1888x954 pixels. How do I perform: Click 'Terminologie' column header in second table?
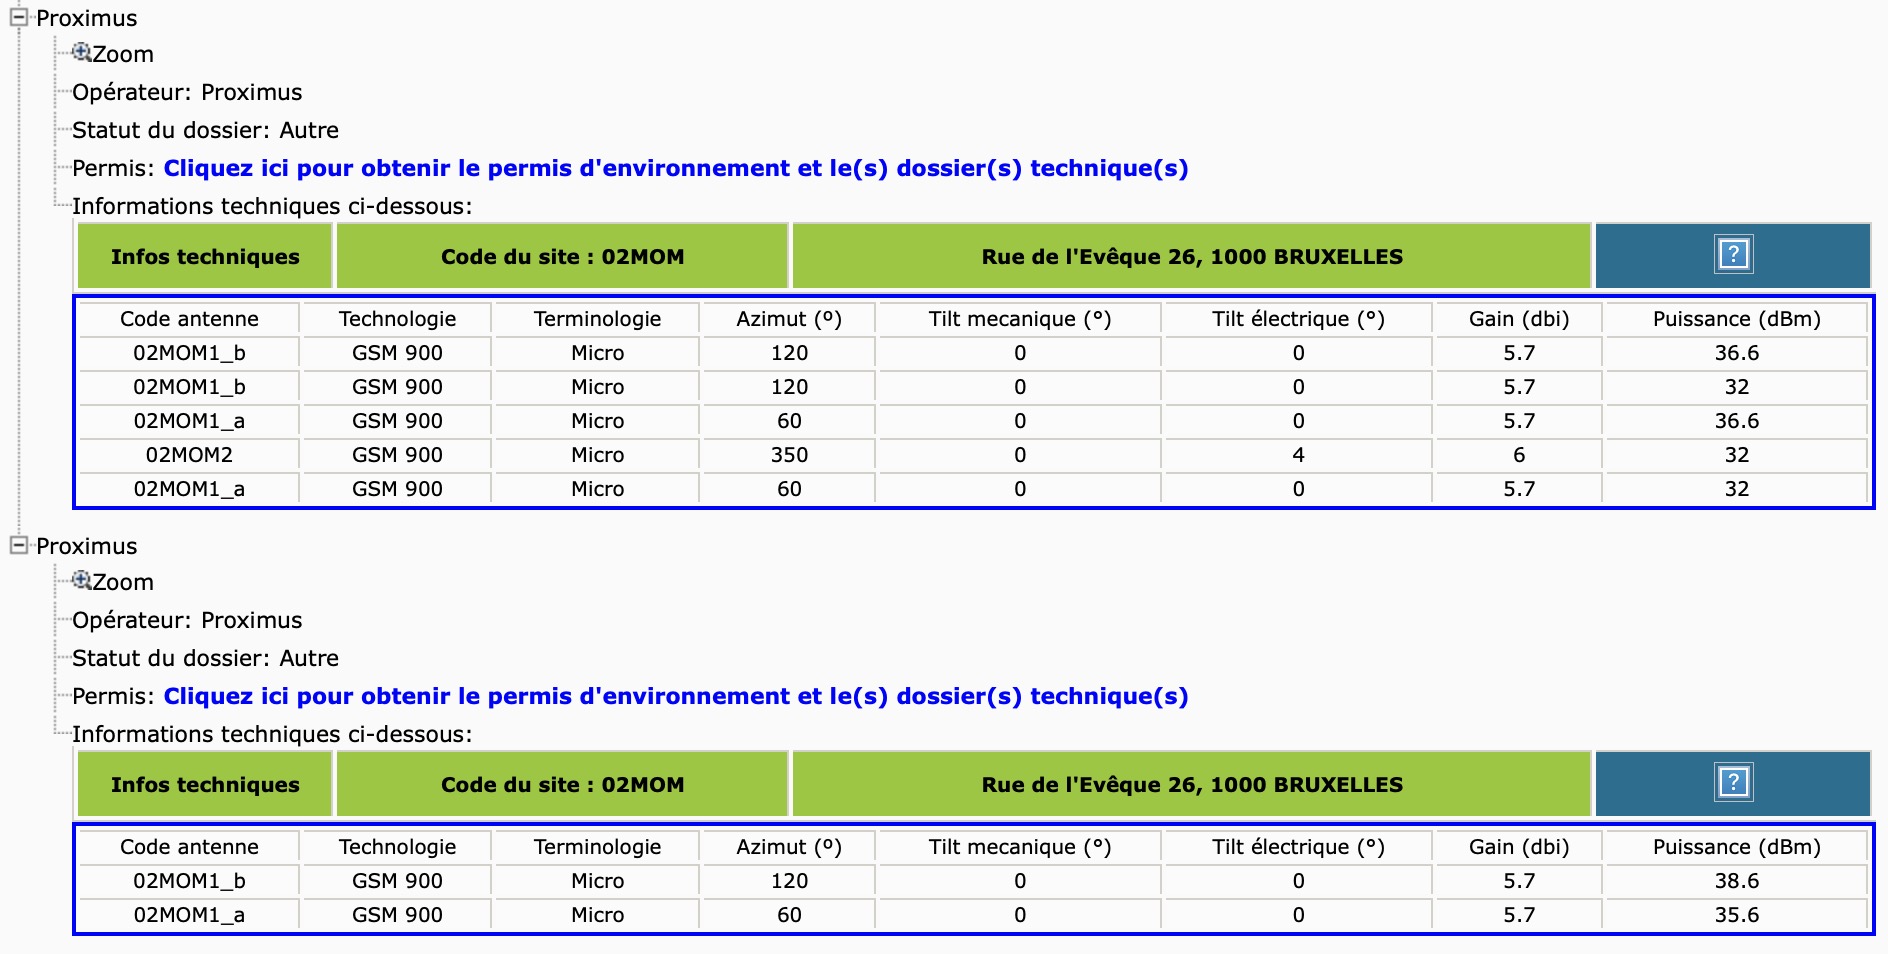tap(597, 847)
